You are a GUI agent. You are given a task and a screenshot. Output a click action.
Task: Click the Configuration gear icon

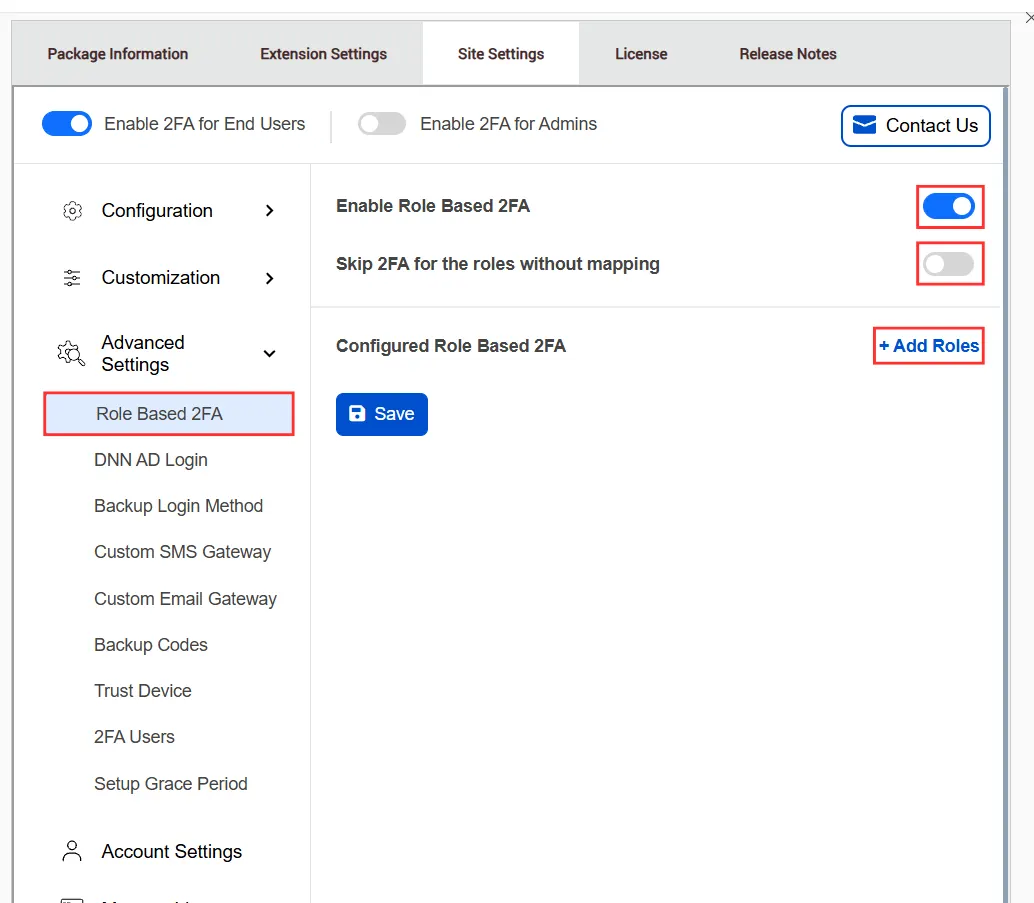[x=72, y=211]
